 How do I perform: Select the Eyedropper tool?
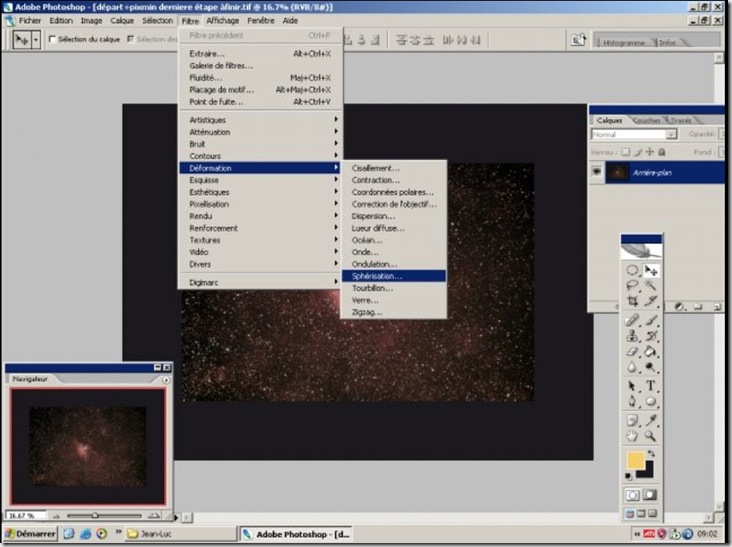[651, 421]
